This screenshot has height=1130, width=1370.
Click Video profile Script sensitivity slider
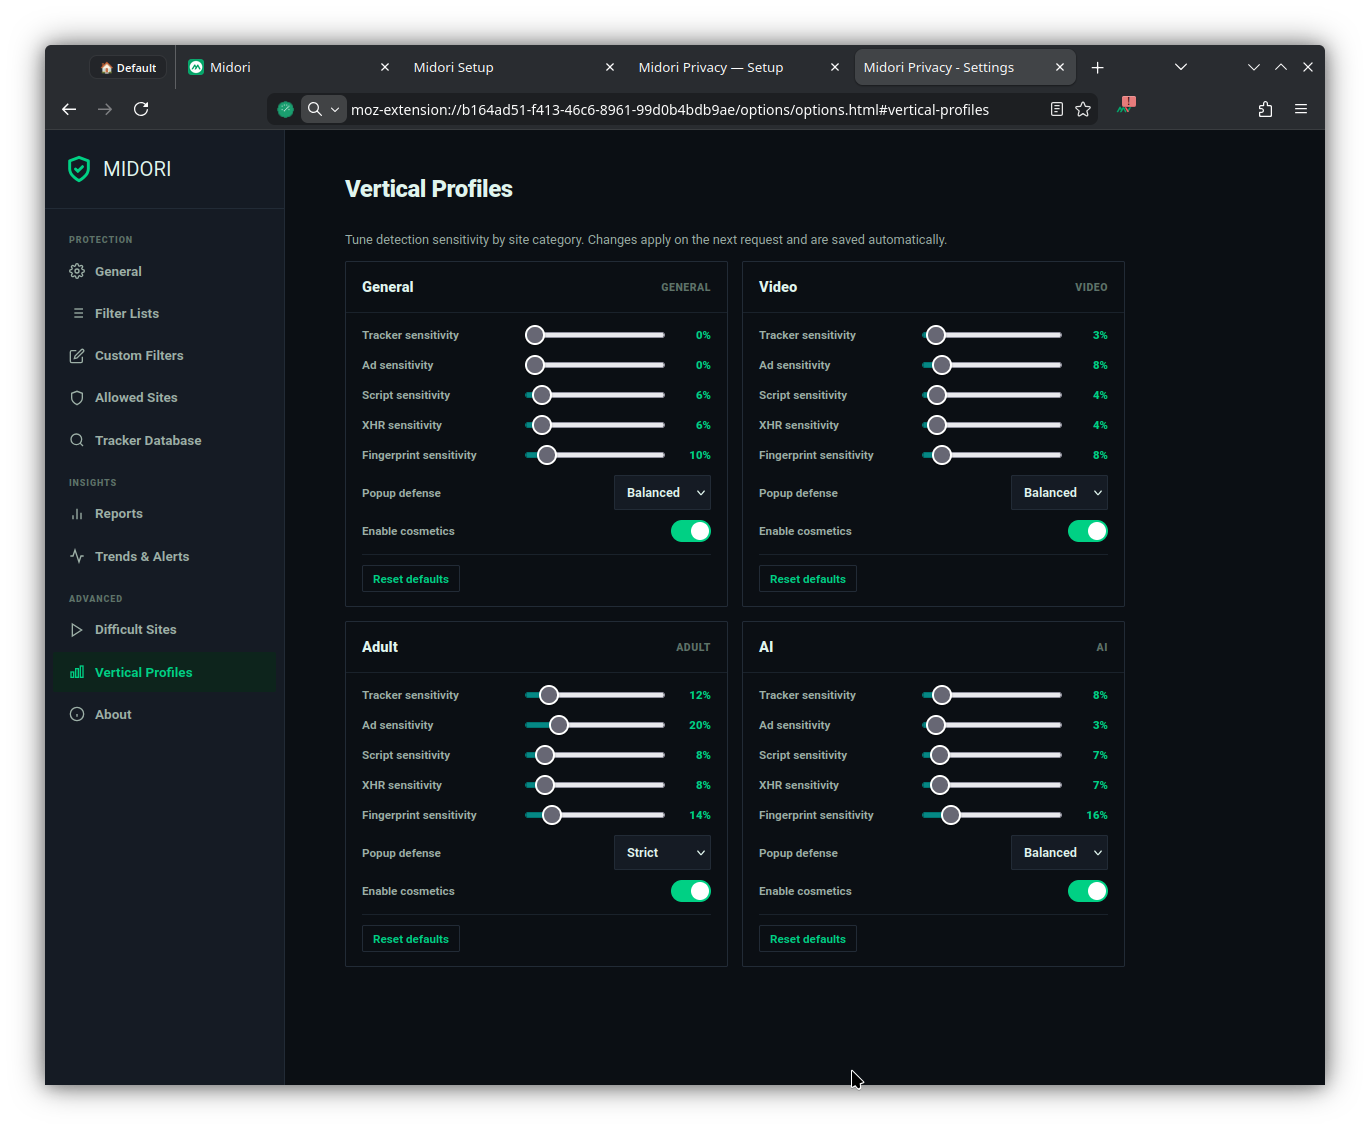[x=992, y=395]
